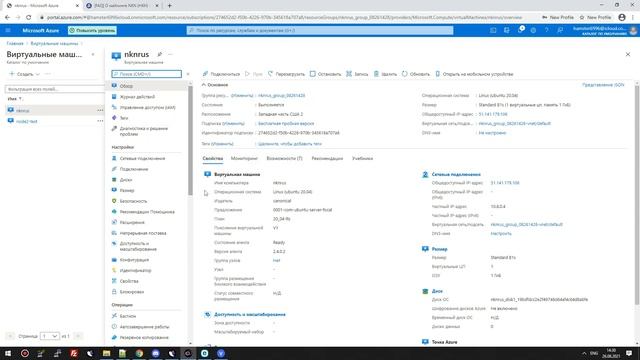This screenshot has height=360, width=640.
Task: Collapse the Основное section
Action: (215, 85)
